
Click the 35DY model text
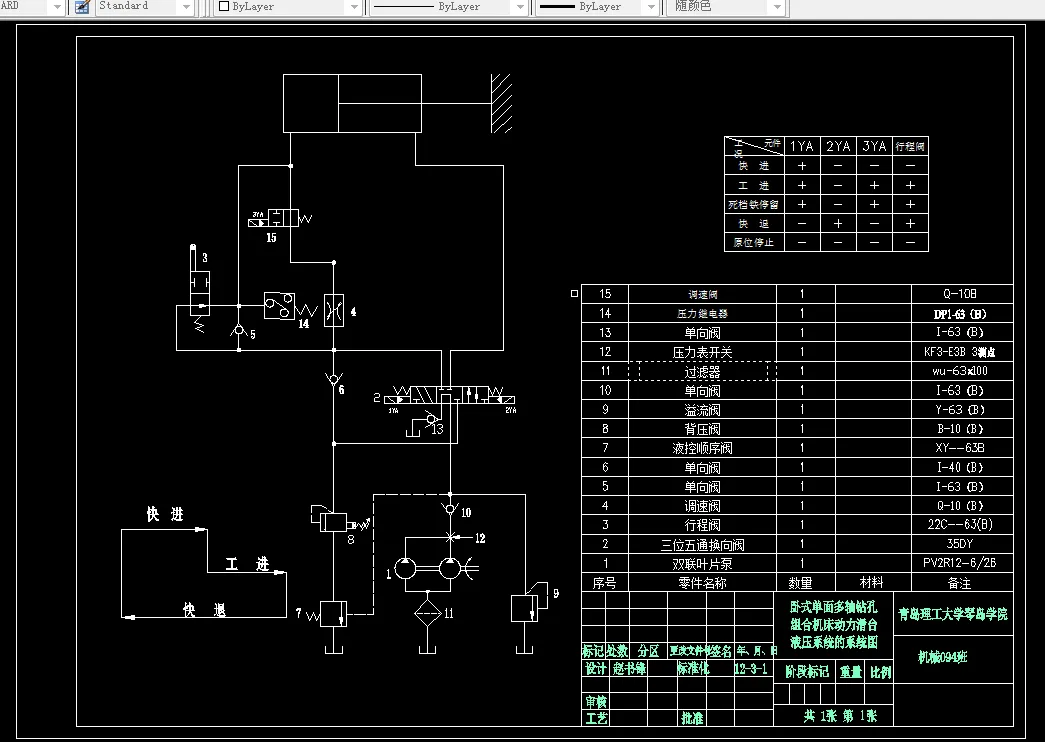click(960, 544)
